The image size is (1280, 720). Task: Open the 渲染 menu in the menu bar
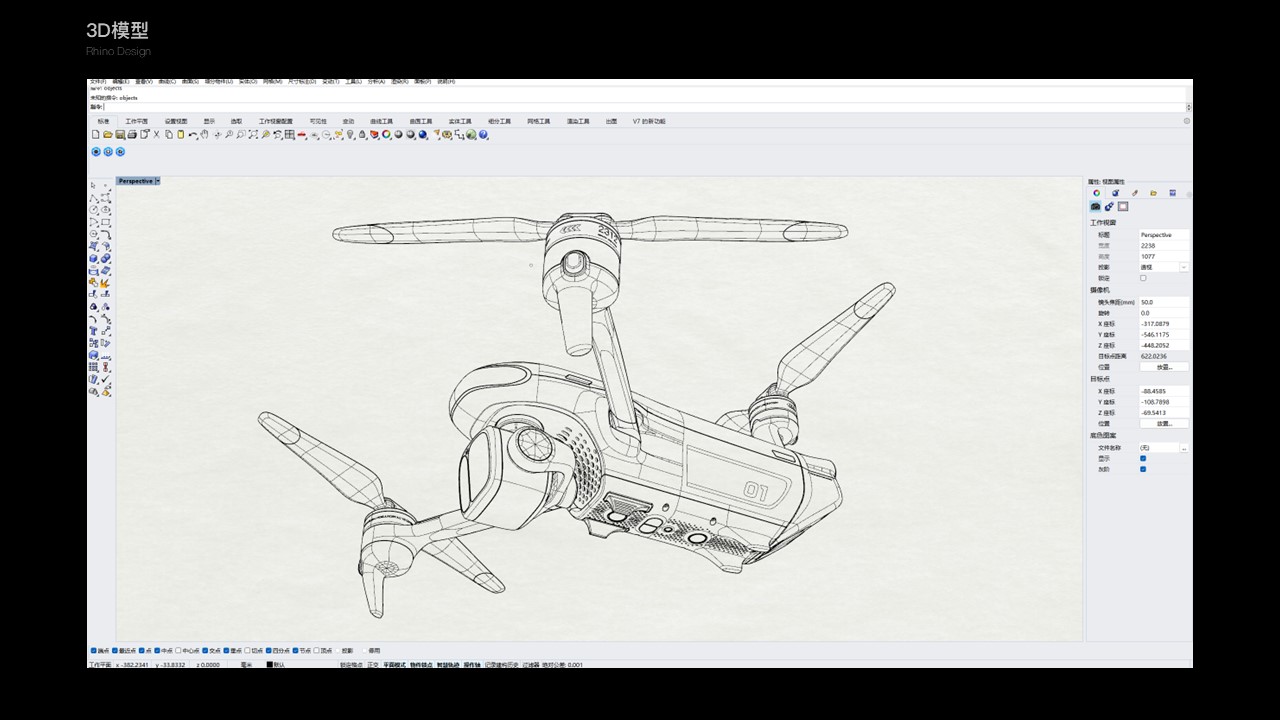click(398, 81)
